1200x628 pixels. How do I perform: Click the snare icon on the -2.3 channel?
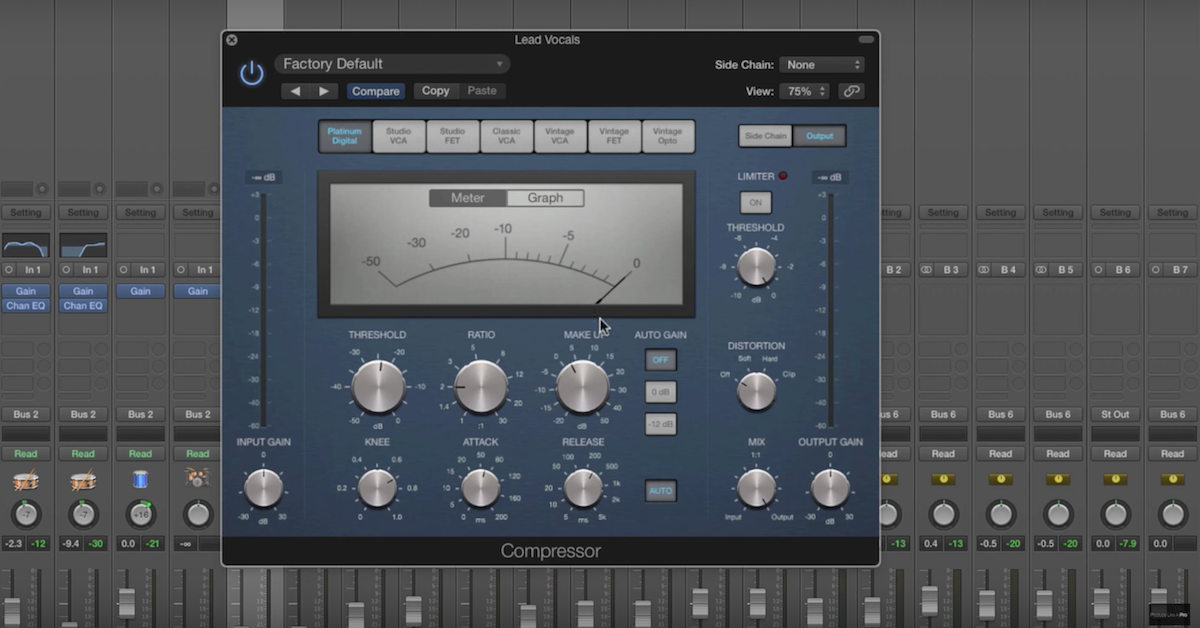[x=26, y=481]
